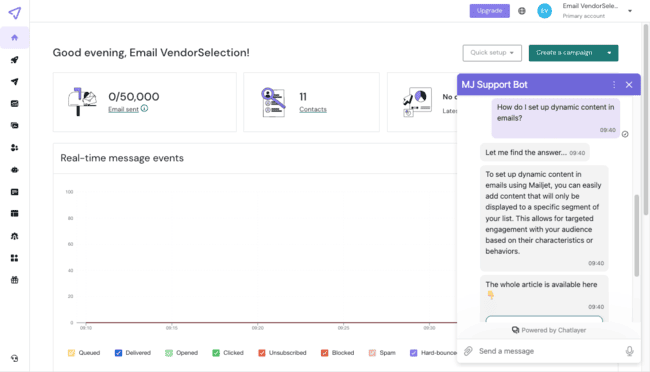
Task: Open the four-squares apps icon
Action: (15, 258)
